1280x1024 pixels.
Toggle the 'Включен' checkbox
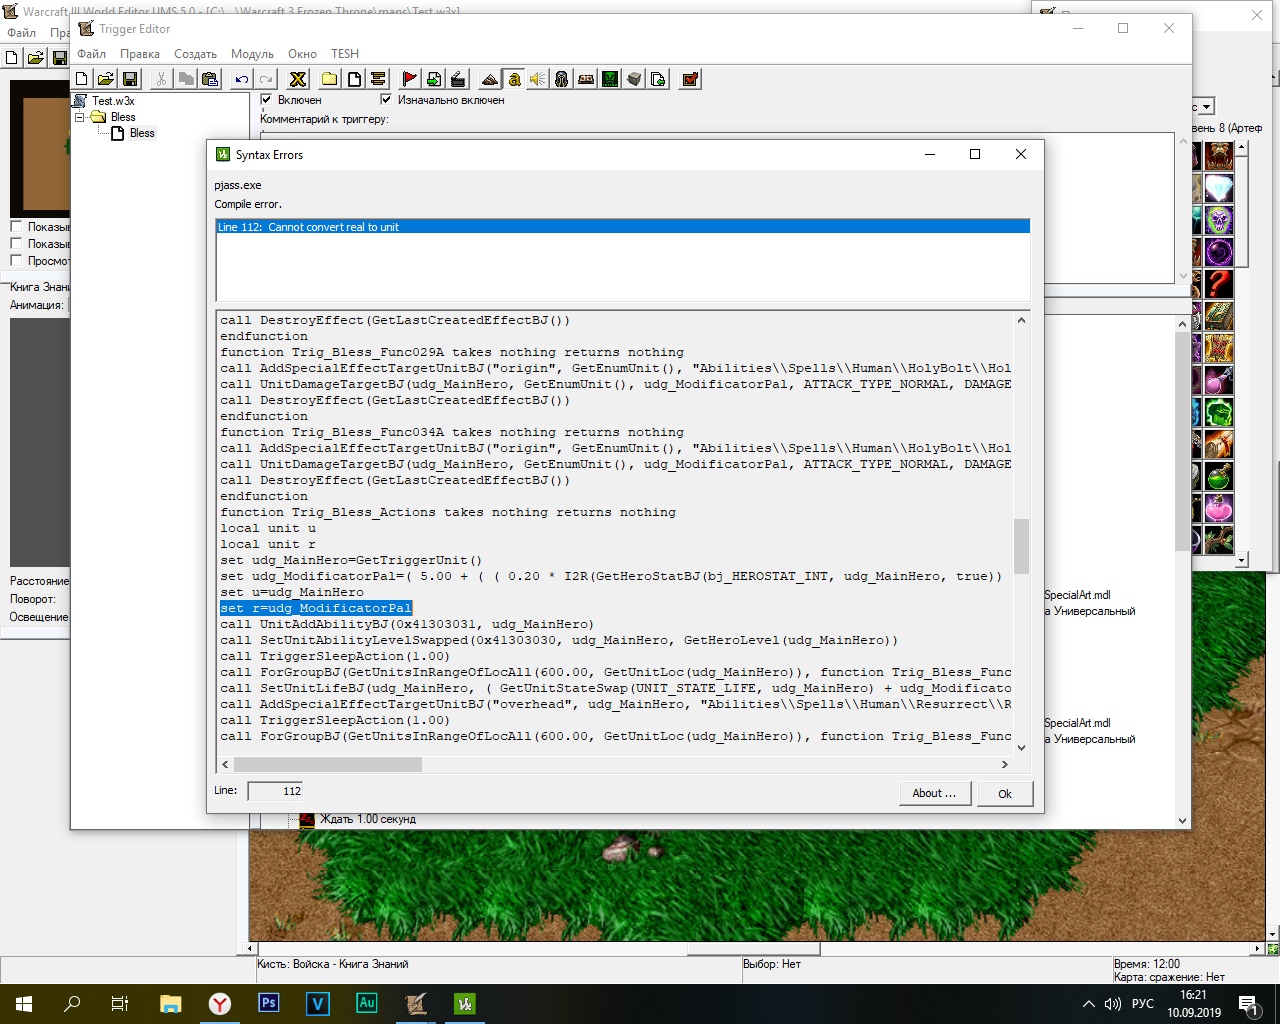tap(266, 100)
